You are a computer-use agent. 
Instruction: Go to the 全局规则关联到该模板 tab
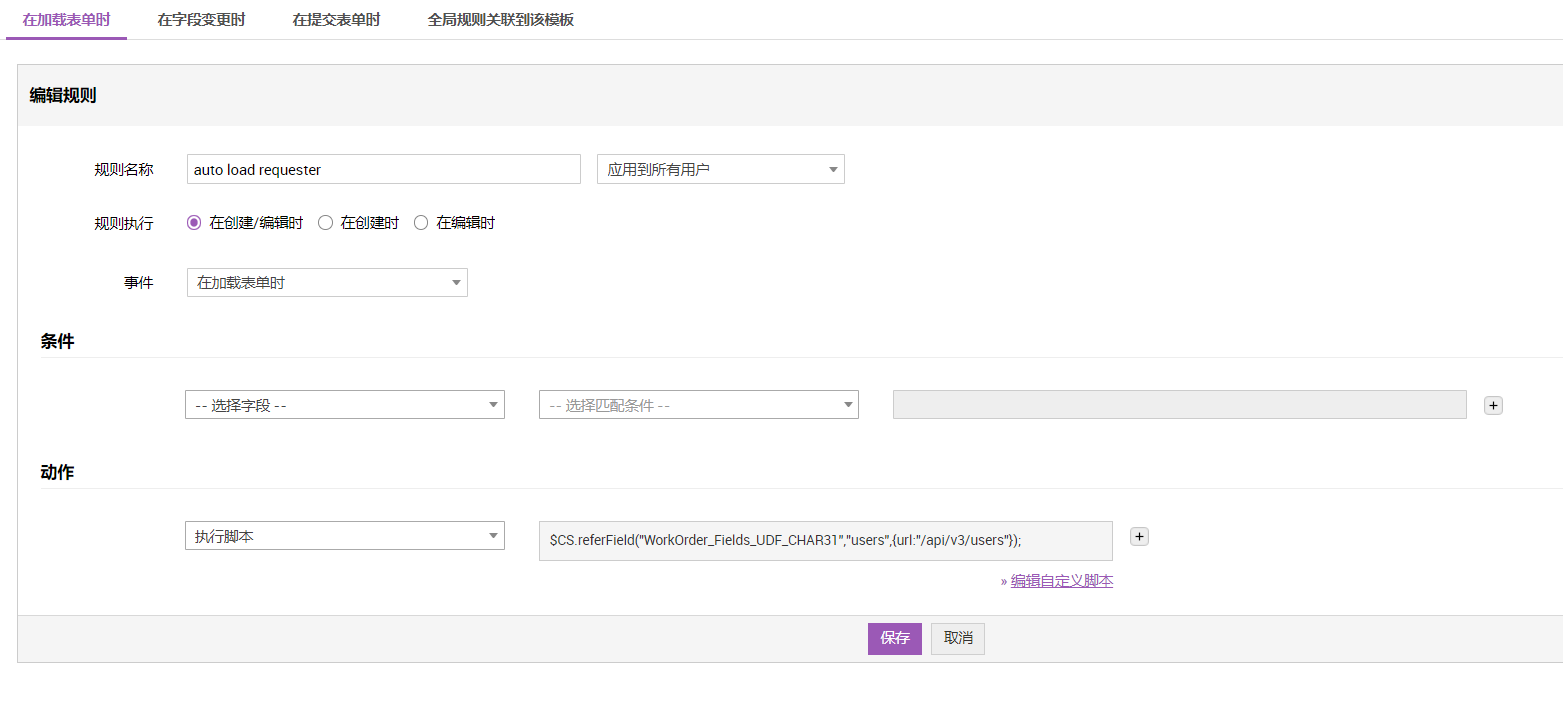coord(500,20)
